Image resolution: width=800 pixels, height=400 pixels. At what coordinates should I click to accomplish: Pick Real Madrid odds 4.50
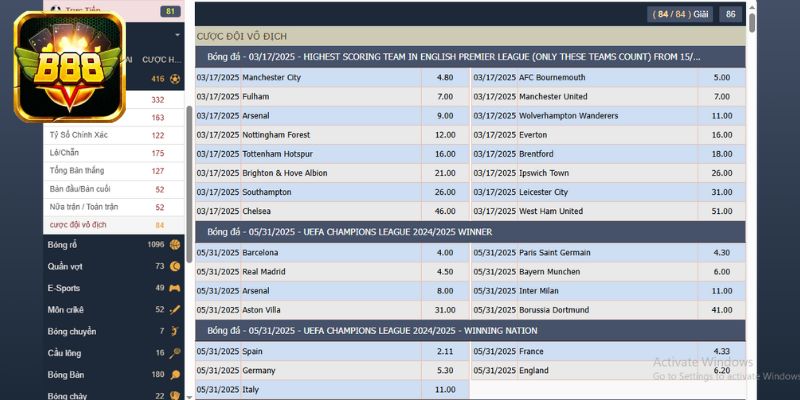[445, 271]
